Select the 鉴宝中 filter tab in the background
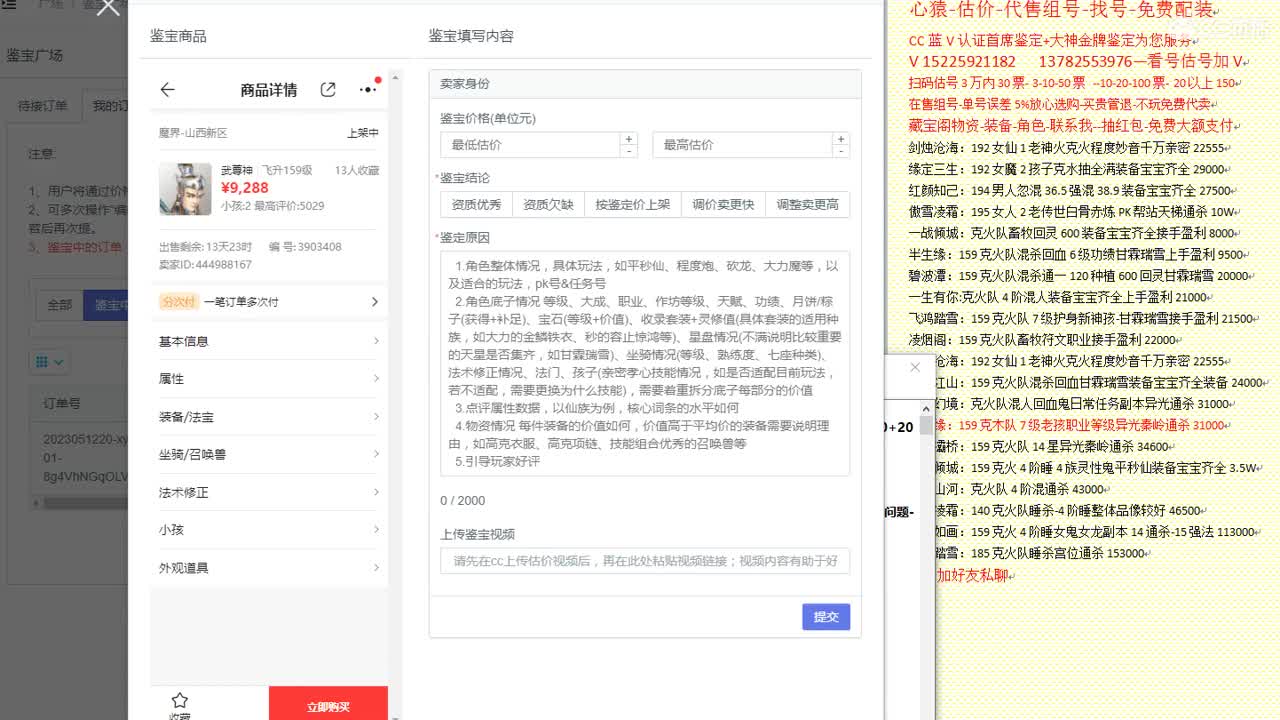 pos(108,305)
